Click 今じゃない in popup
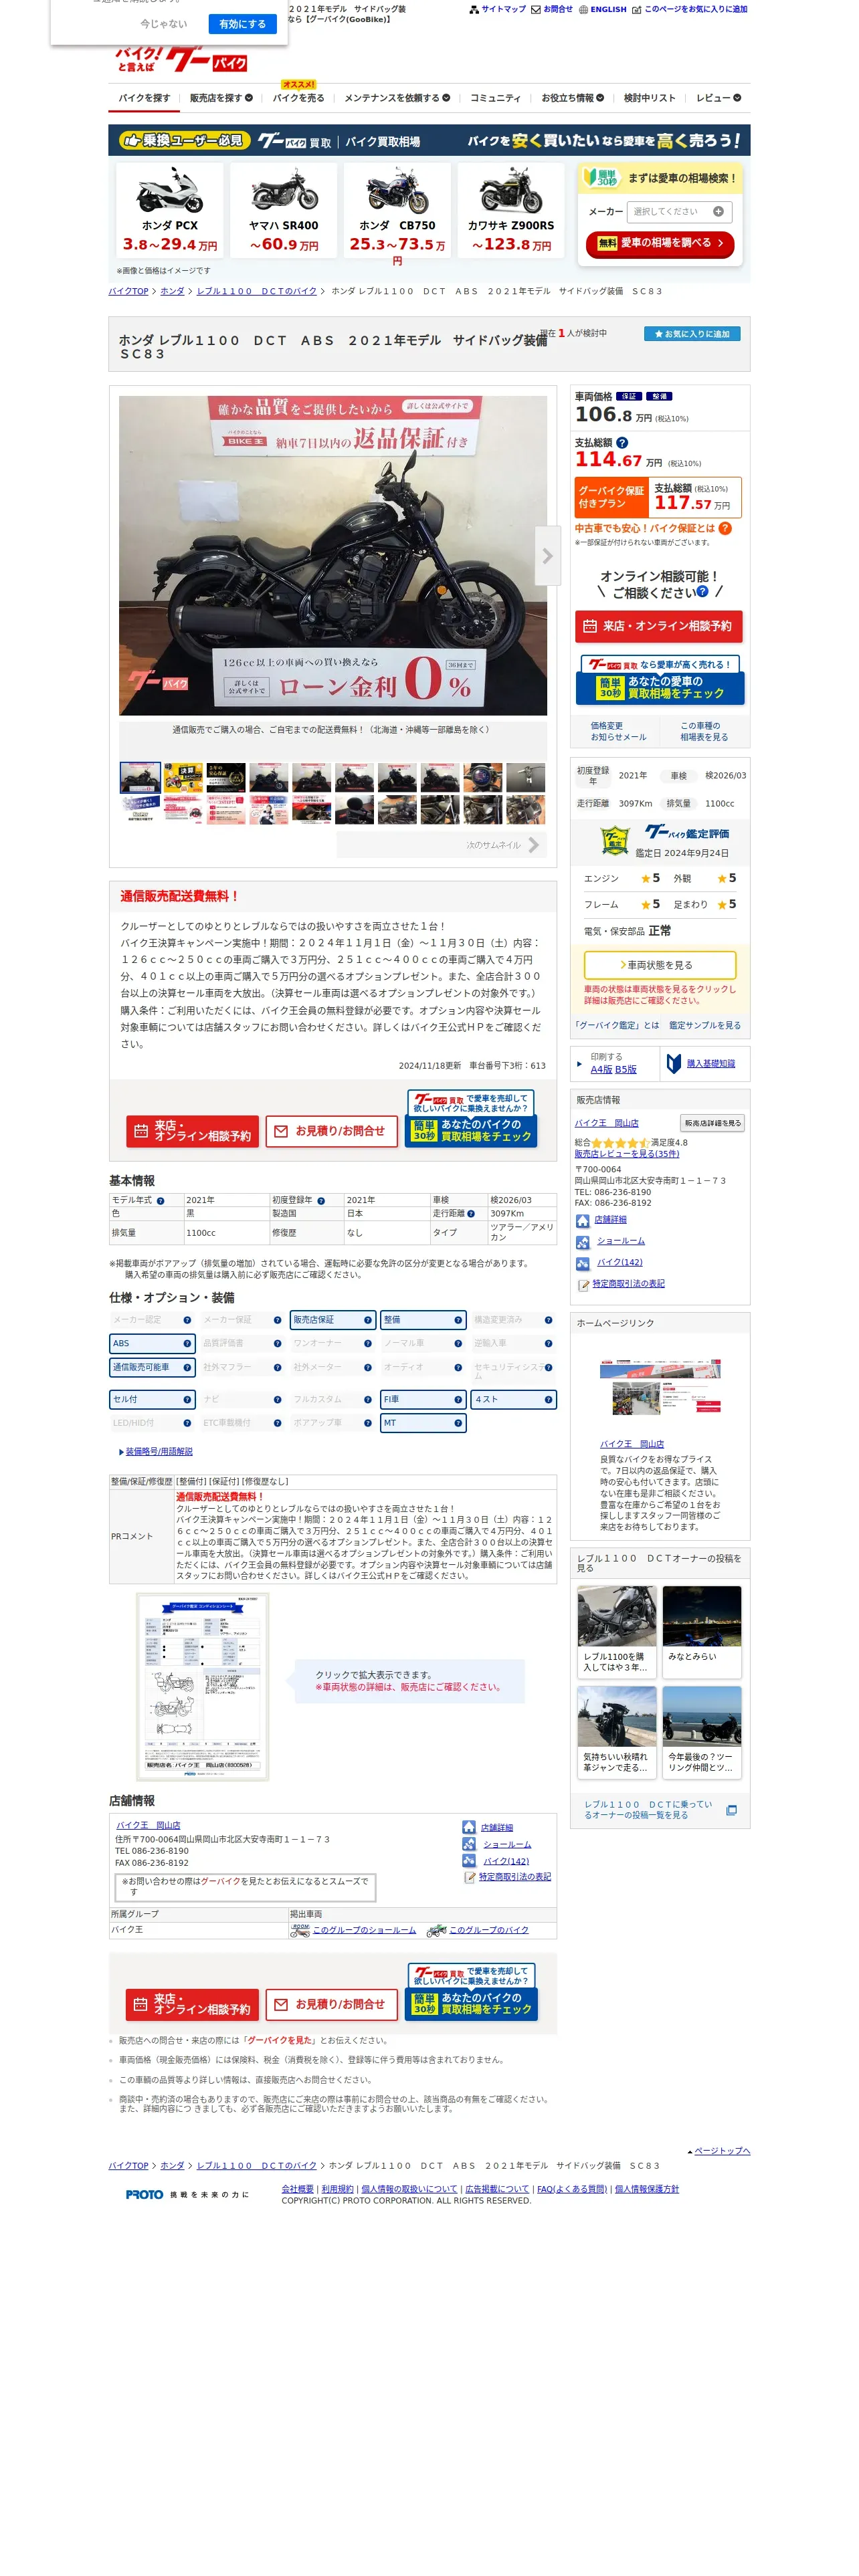859x2576 pixels. coord(163,24)
